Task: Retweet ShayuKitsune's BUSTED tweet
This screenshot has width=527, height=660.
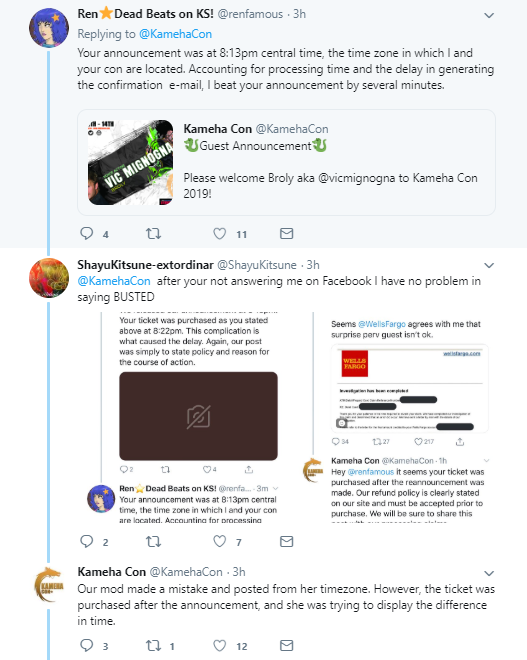Action: [153, 541]
